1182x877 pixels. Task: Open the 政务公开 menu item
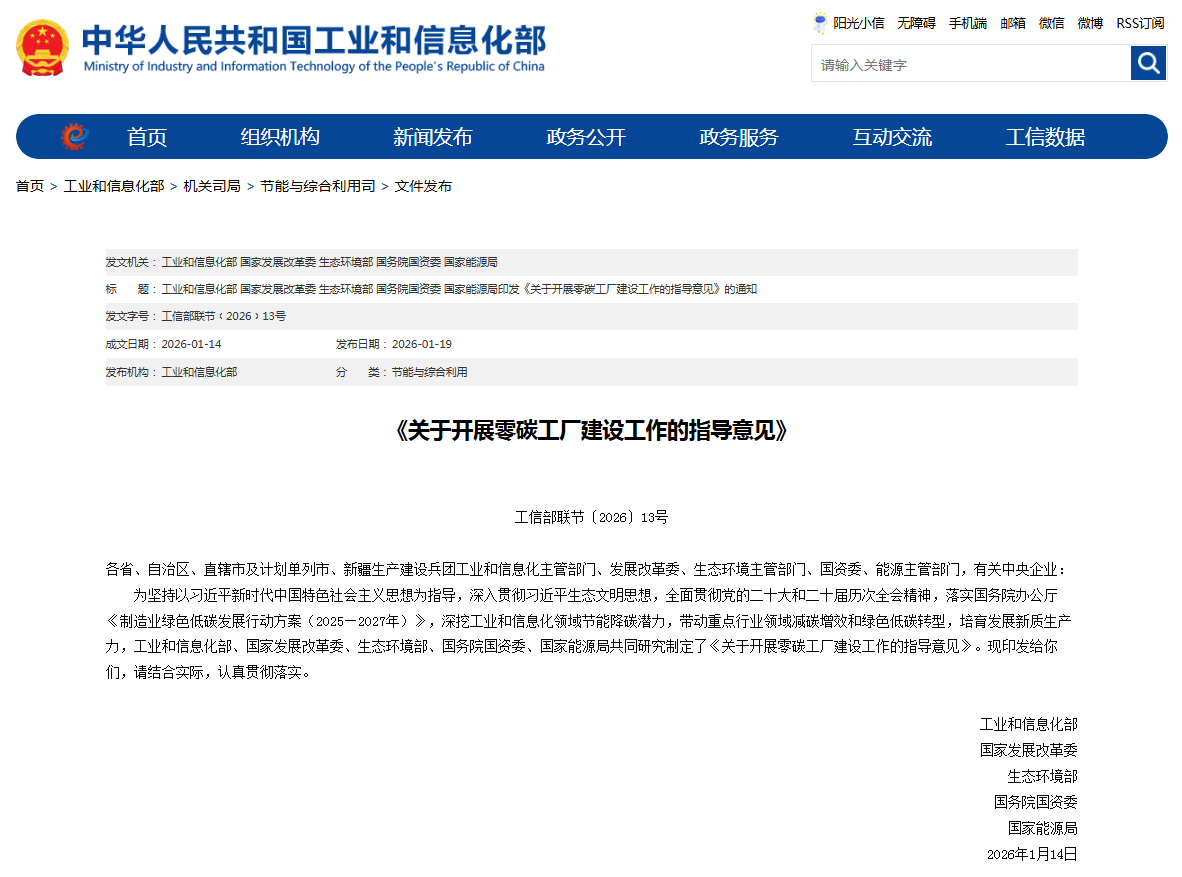(585, 137)
